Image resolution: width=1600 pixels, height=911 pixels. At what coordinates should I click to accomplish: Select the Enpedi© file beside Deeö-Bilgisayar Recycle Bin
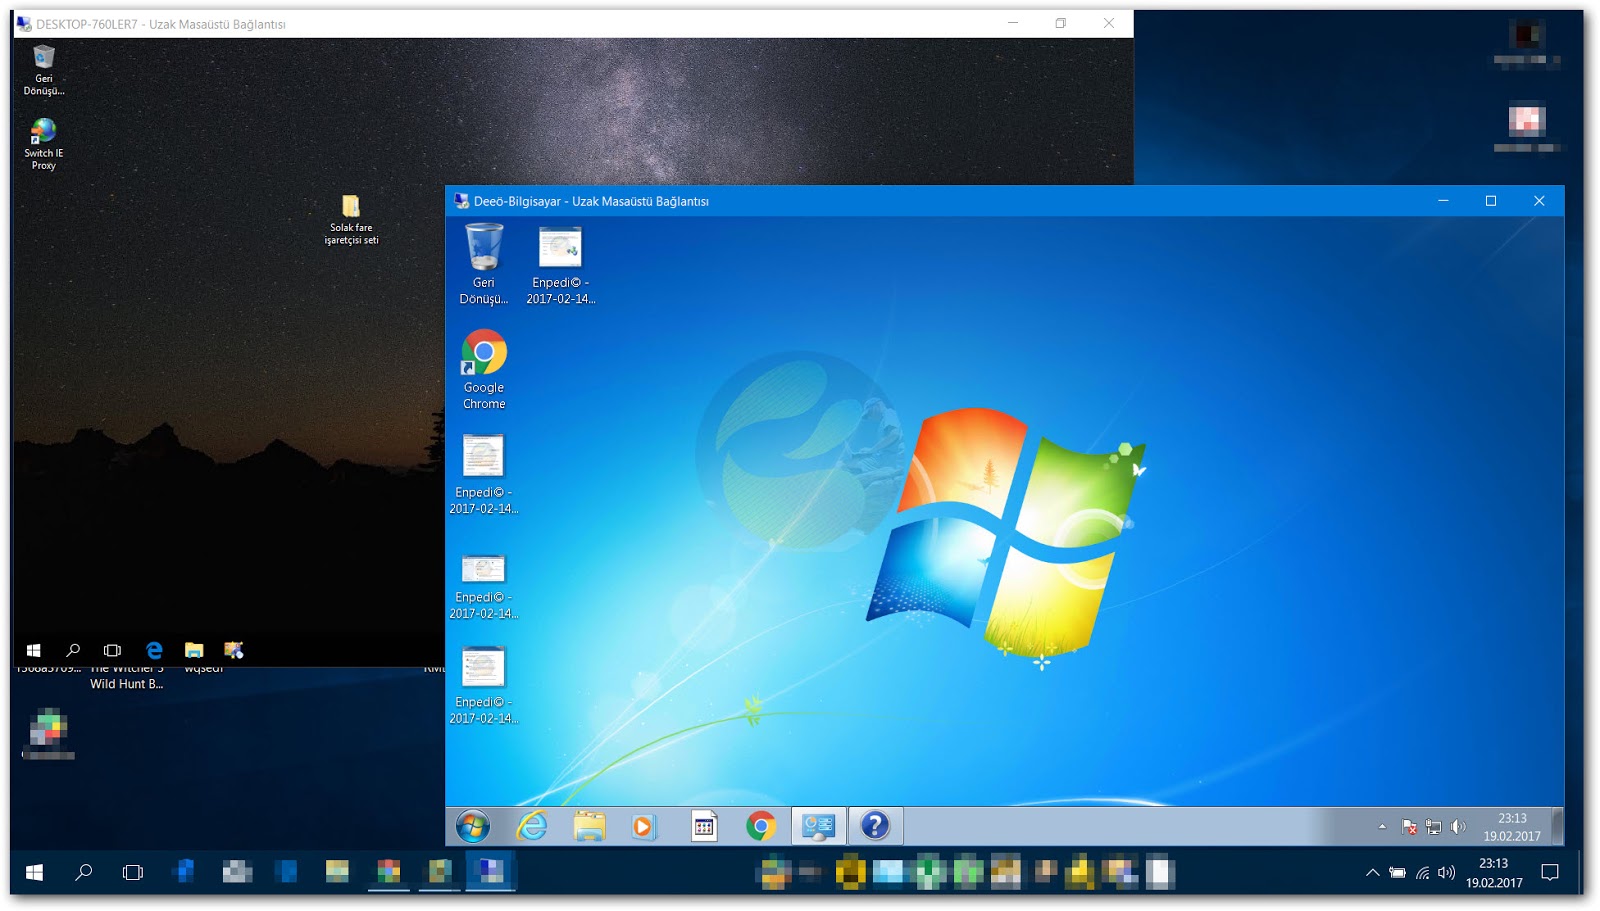(x=560, y=264)
